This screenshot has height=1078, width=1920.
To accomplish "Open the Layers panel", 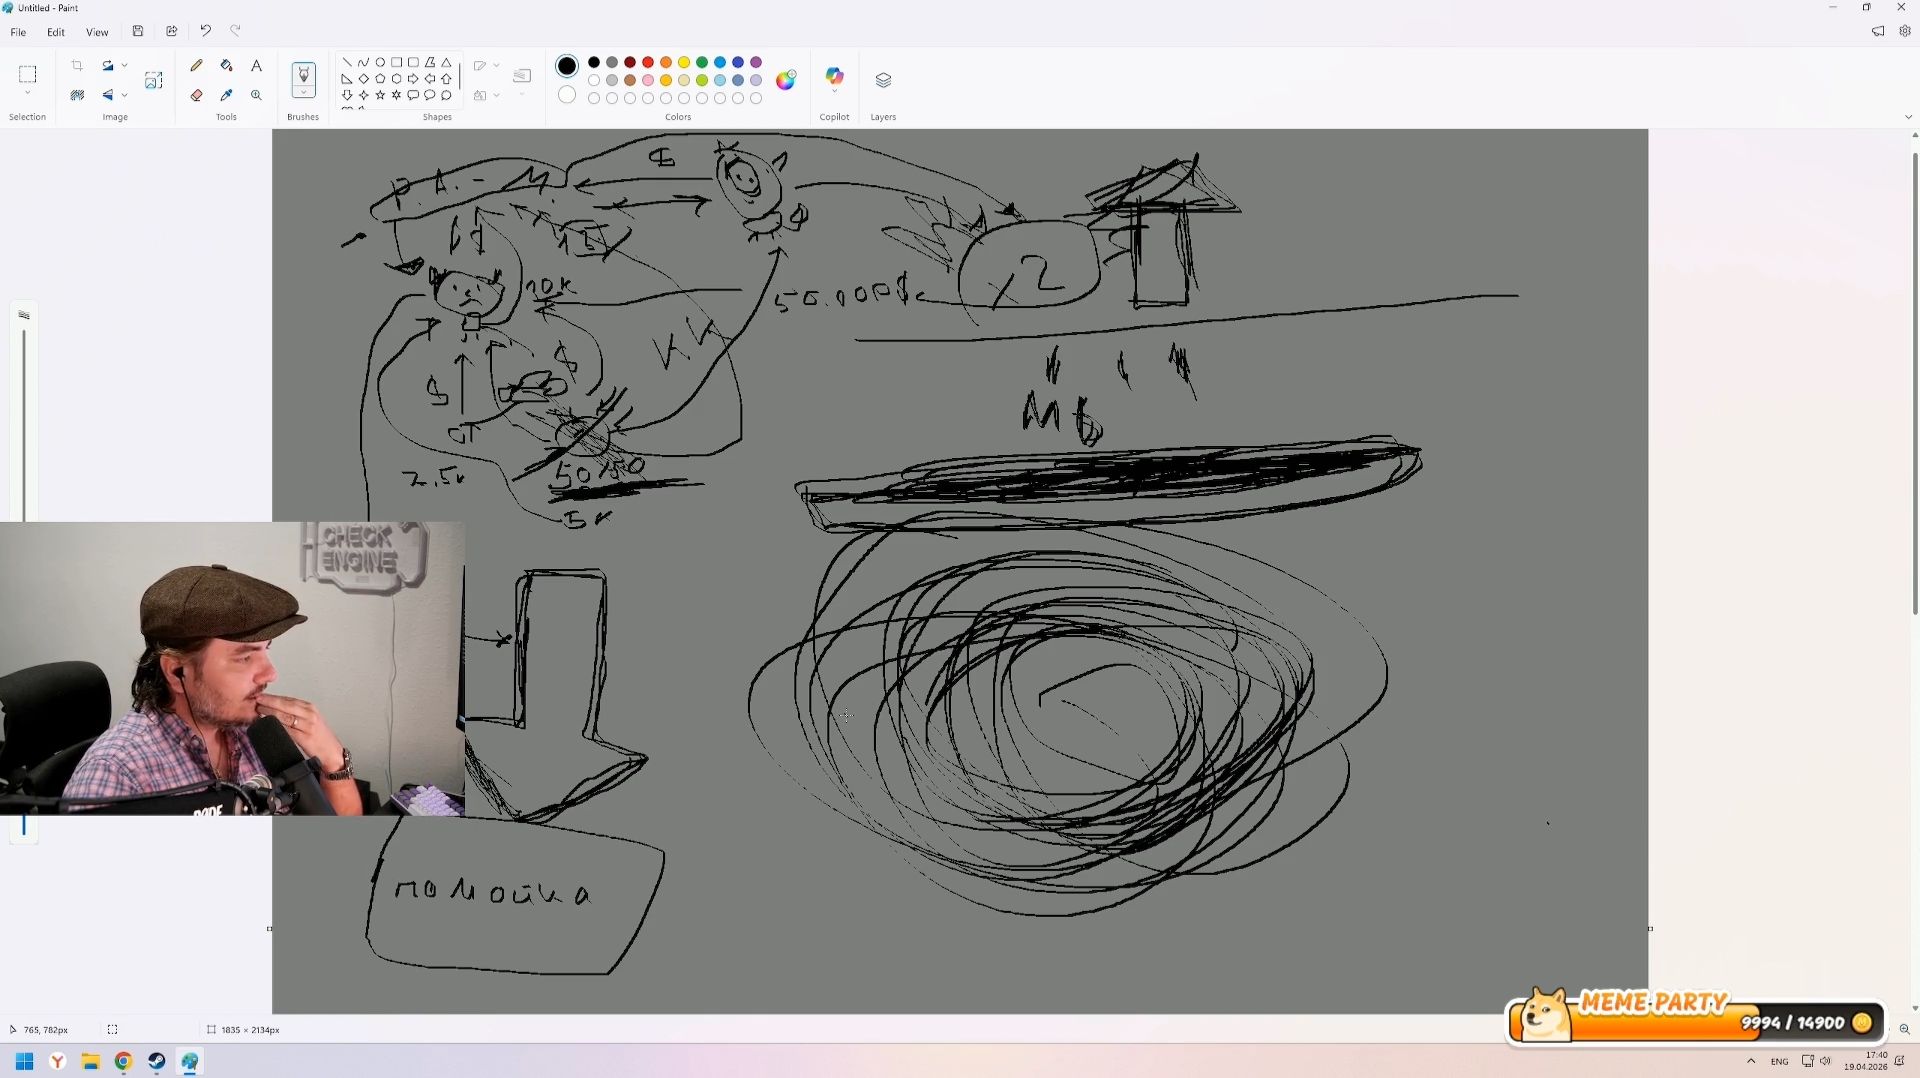I will 883,80.
